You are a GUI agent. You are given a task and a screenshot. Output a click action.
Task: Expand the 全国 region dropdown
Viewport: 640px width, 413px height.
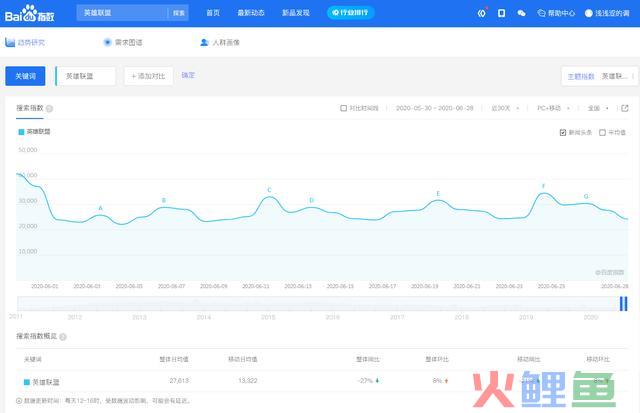(598, 108)
